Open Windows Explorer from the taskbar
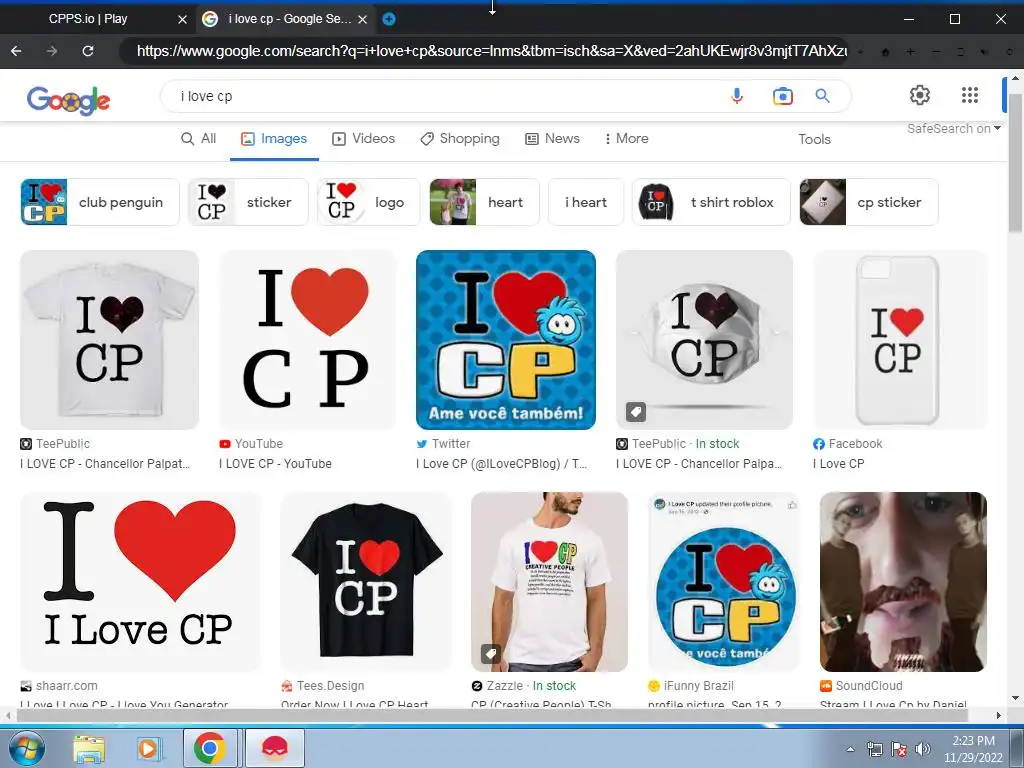The height and width of the screenshot is (768, 1024). pyautogui.click(x=89, y=749)
